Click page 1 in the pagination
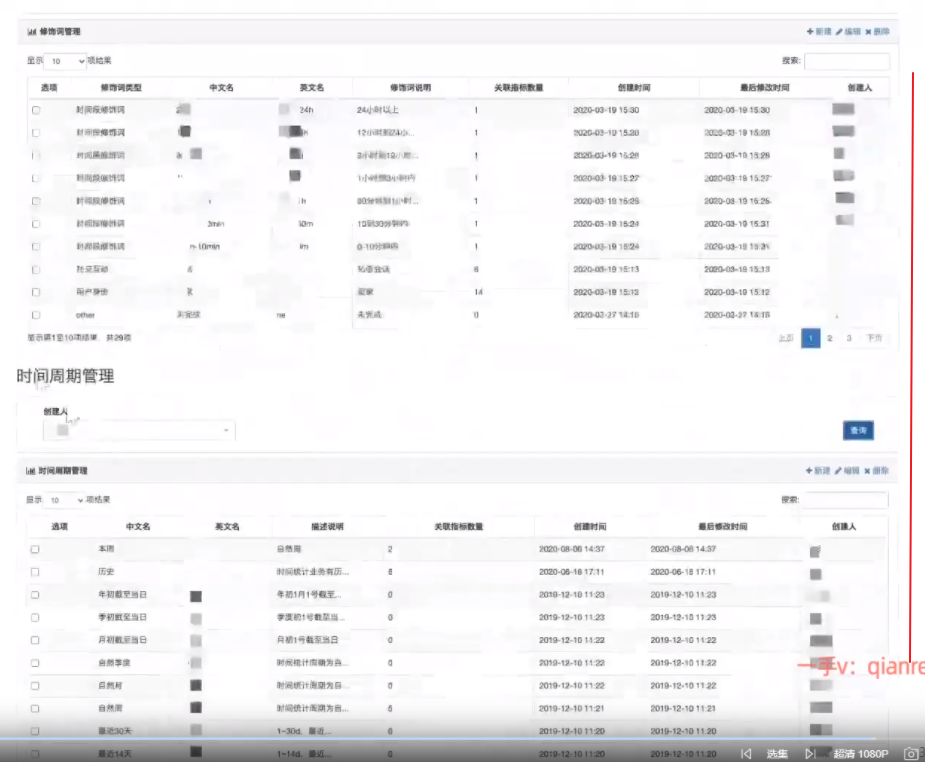This screenshot has height=762, width=925. (811, 338)
